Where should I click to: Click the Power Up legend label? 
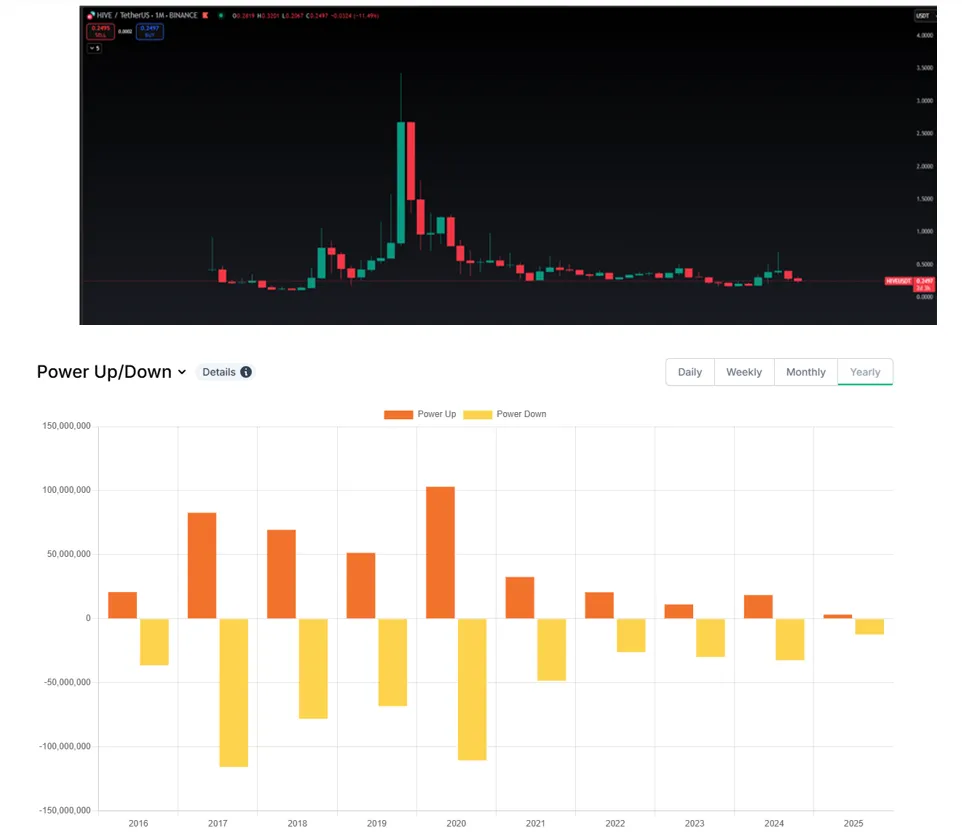click(x=437, y=414)
